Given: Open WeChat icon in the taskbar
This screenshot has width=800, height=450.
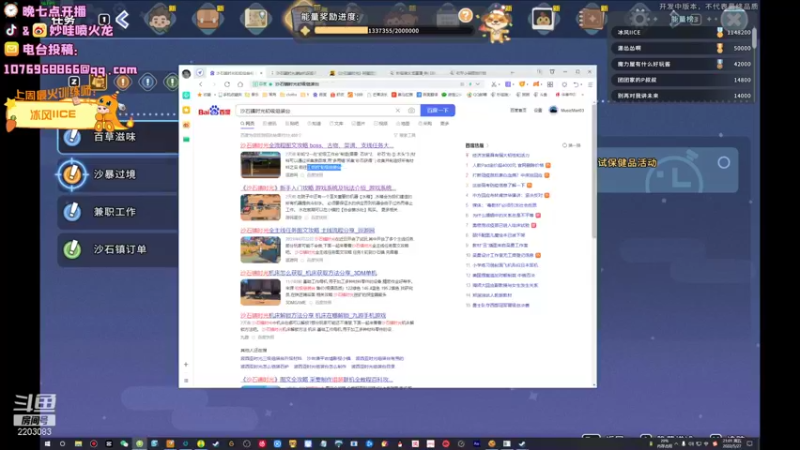Looking at the screenshot, I should tap(124, 444).
